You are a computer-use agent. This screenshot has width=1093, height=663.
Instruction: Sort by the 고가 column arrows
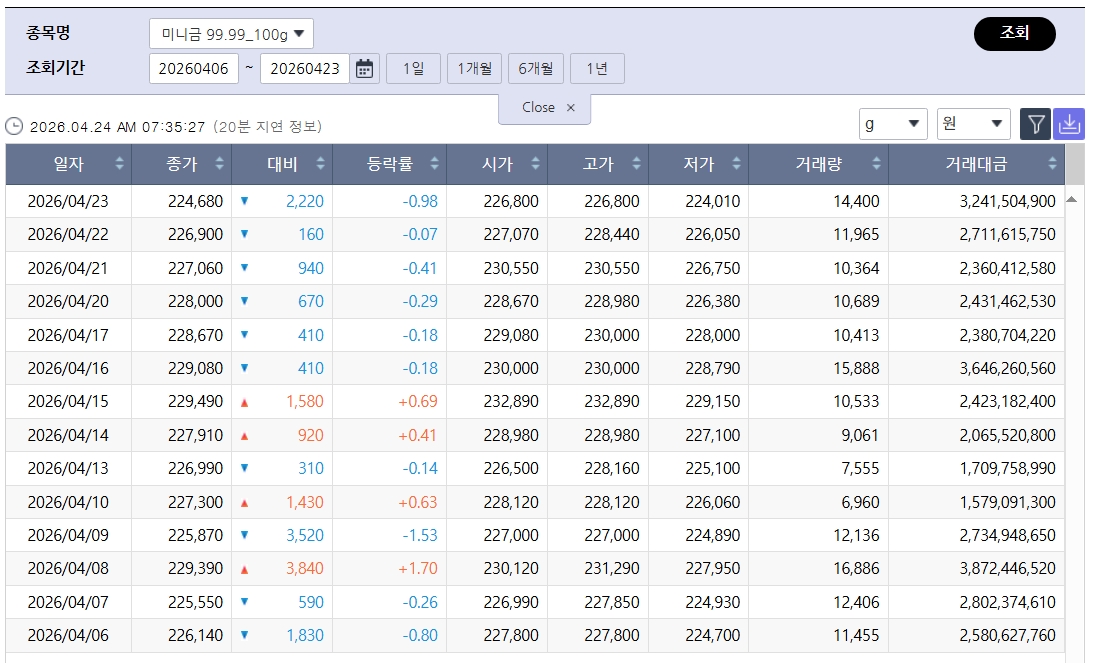pos(636,164)
